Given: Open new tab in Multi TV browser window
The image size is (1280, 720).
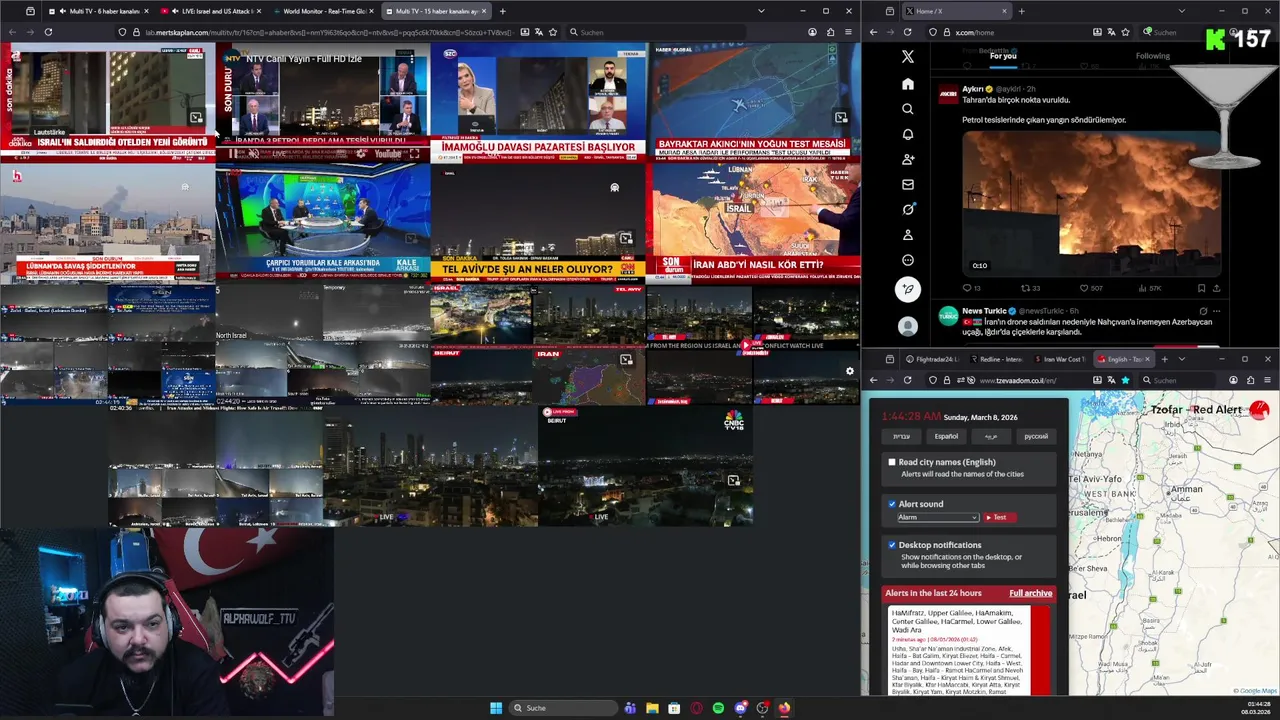Looking at the screenshot, I should click(502, 11).
